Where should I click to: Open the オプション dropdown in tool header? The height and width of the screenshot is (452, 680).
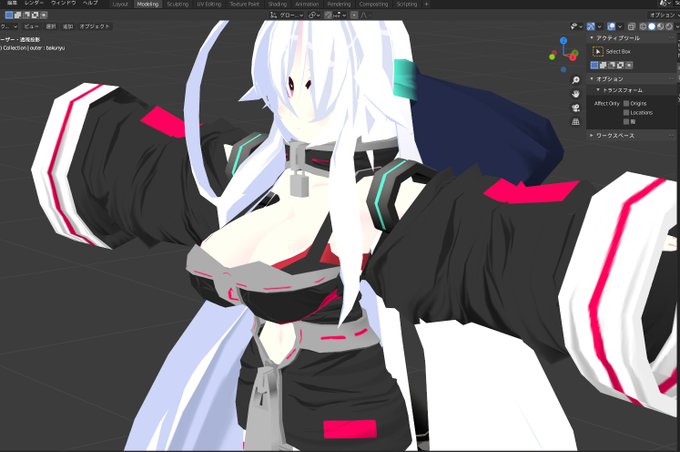point(664,15)
